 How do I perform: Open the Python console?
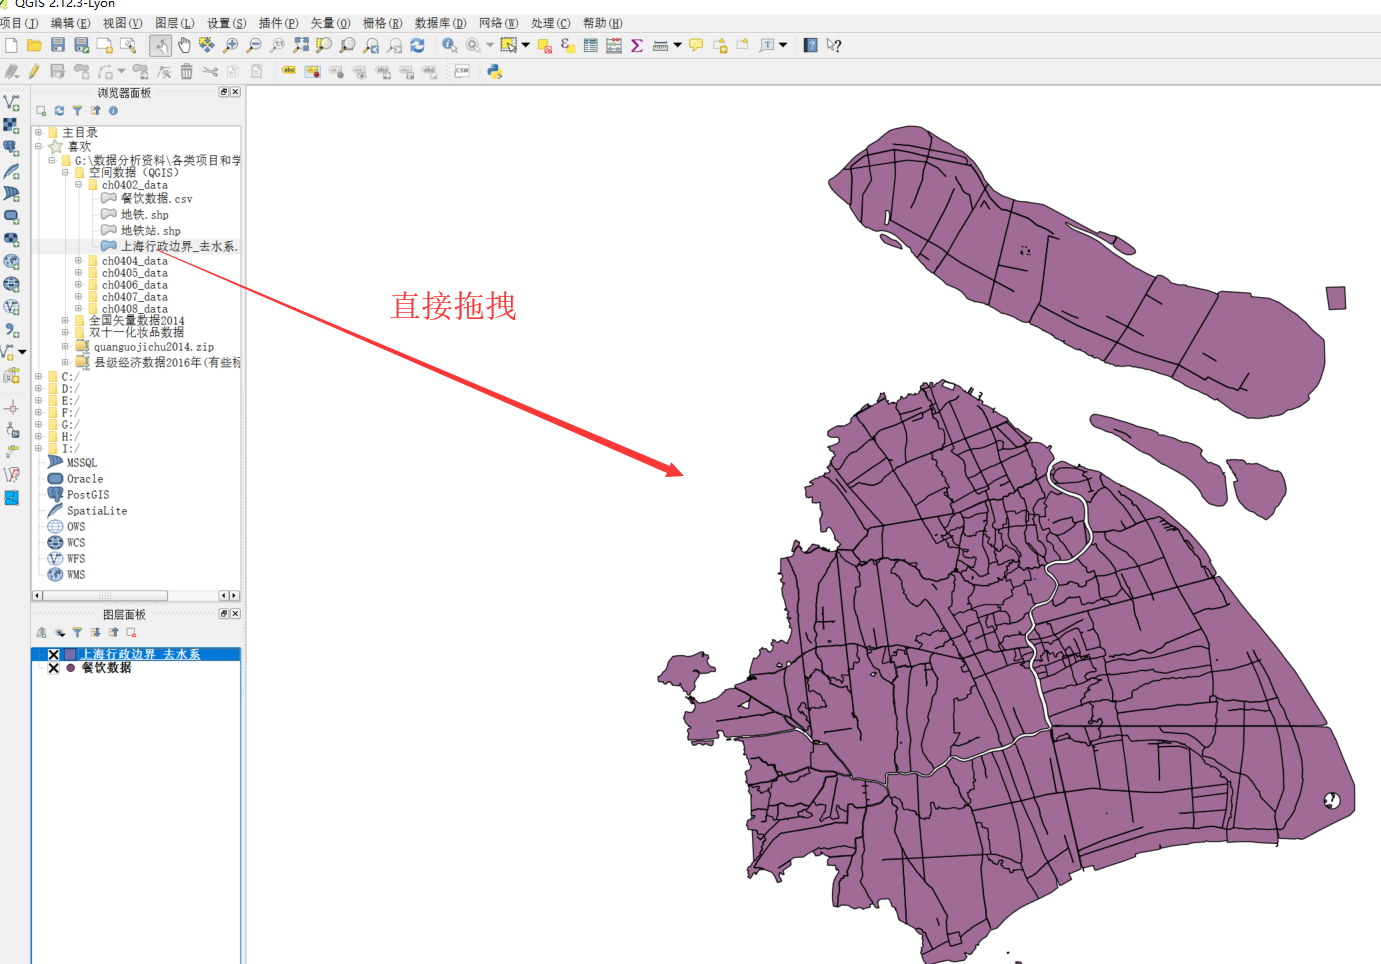[x=494, y=71]
